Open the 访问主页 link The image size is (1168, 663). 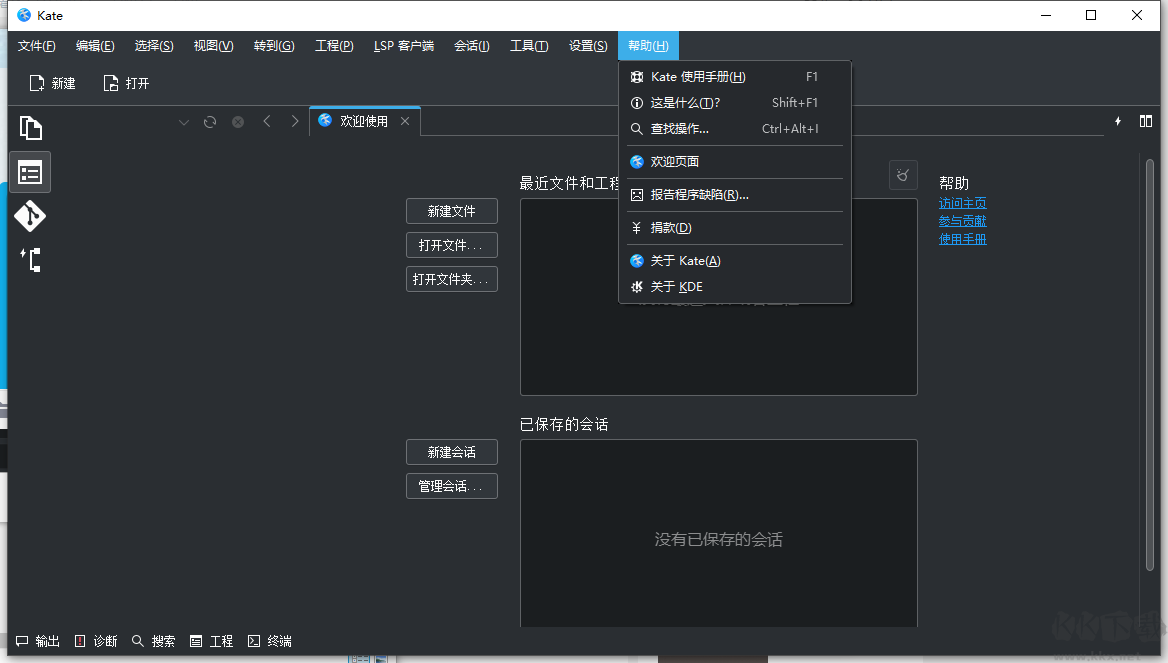(x=962, y=203)
